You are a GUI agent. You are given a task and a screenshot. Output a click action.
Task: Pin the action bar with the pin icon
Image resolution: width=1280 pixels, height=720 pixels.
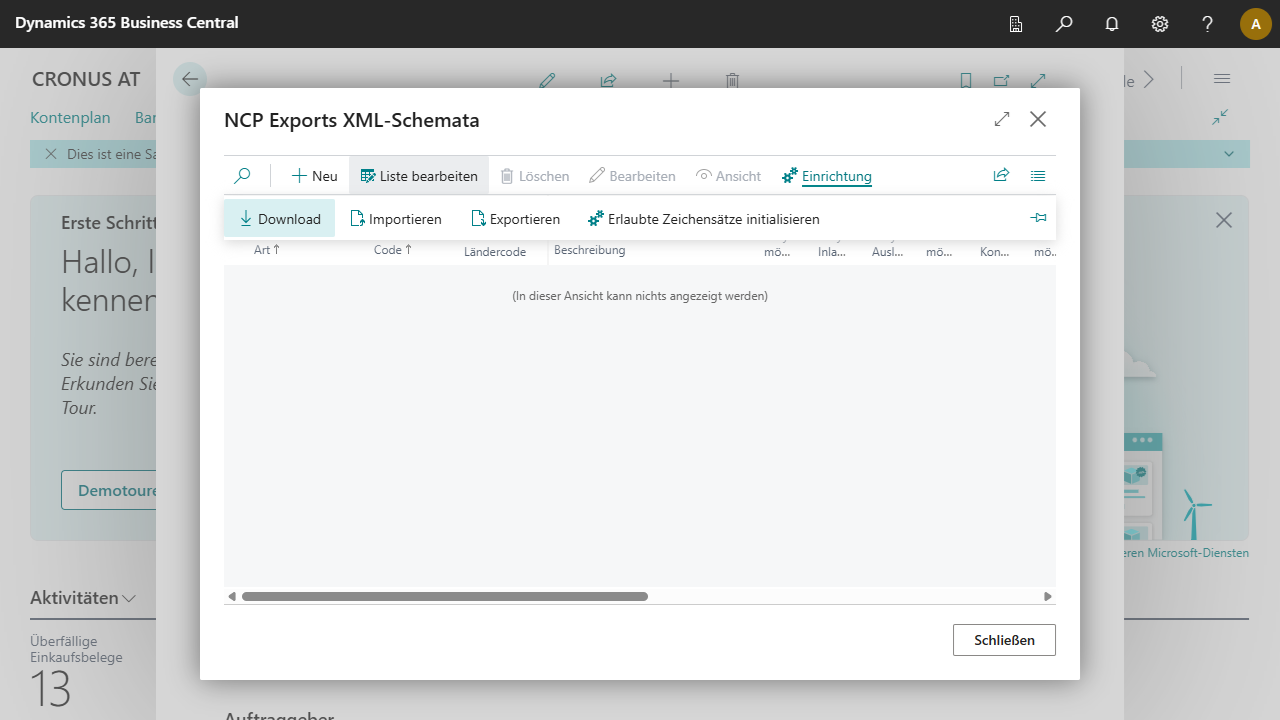(1038, 218)
